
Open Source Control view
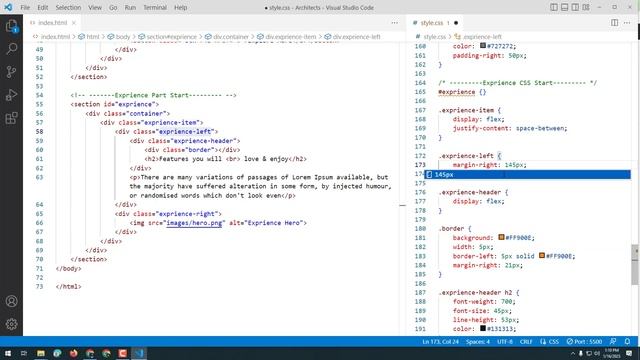click(x=11, y=72)
